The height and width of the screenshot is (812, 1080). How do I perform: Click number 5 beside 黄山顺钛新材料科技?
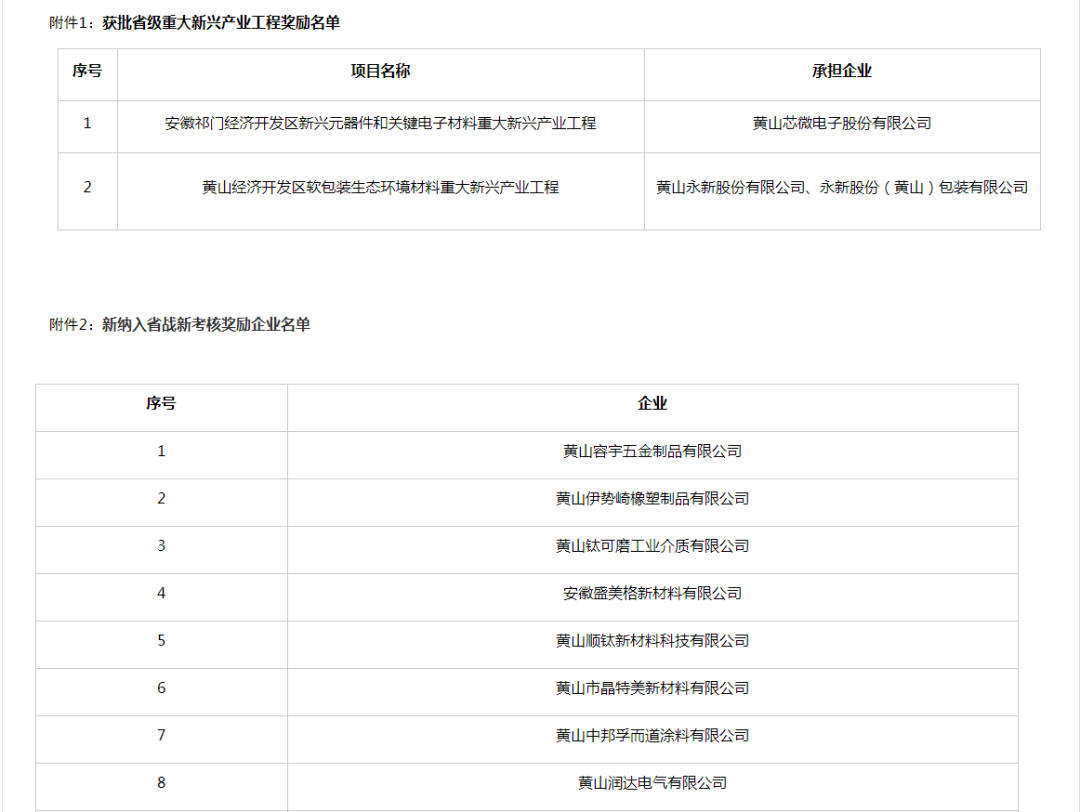click(x=161, y=641)
